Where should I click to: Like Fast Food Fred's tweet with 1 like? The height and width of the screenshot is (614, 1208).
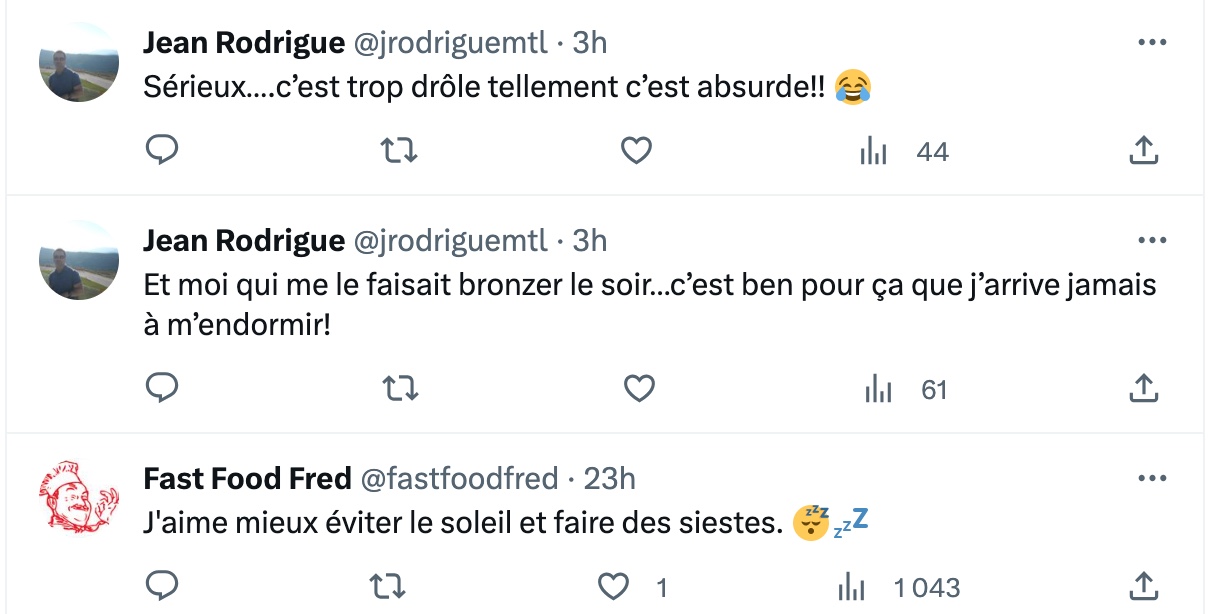pyautogui.click(x=632, y=586)
